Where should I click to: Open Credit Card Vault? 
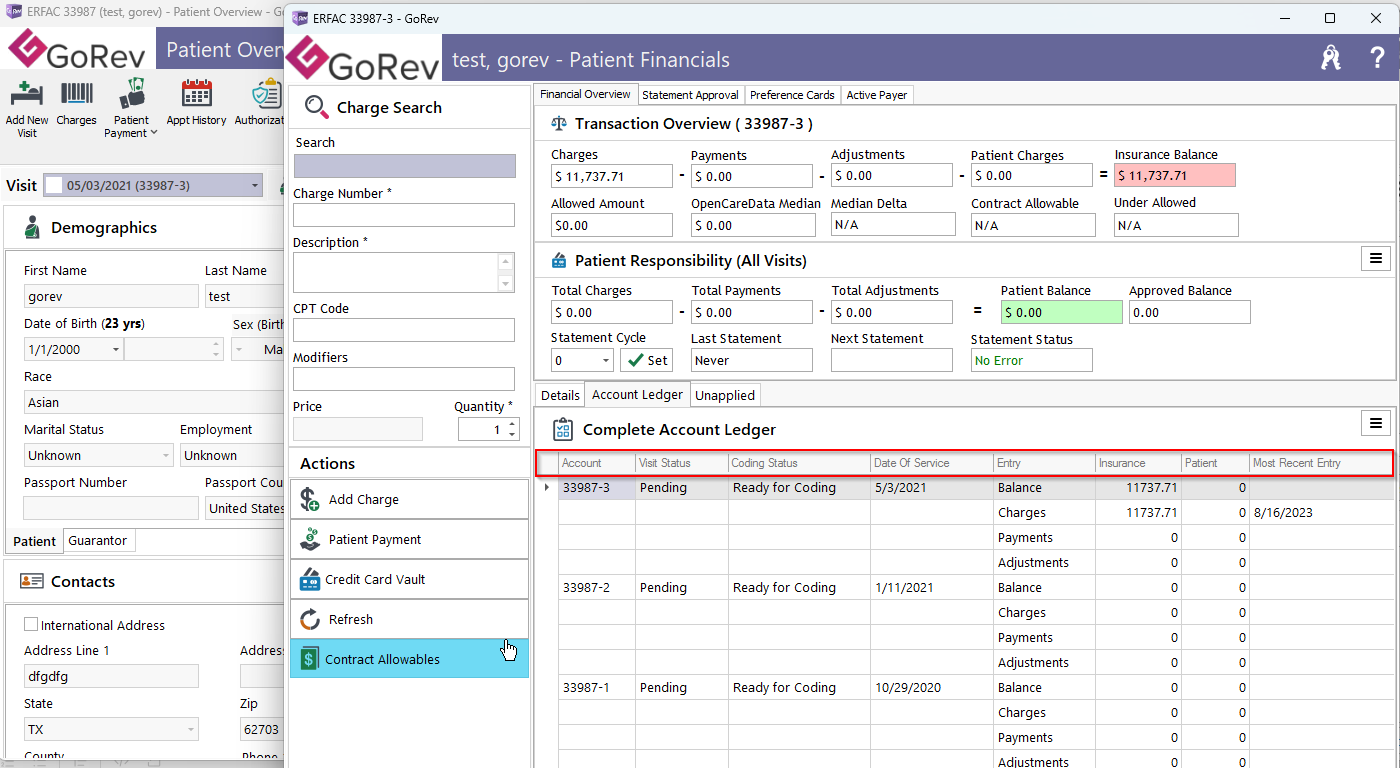pyautogui.click(x=409, y=579)
